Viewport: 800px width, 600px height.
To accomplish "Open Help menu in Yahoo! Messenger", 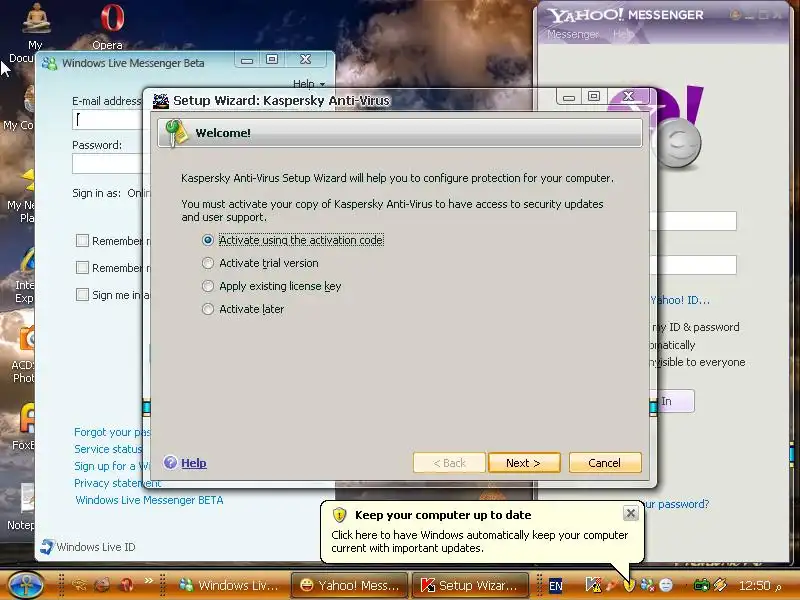I will pos(622,34).
